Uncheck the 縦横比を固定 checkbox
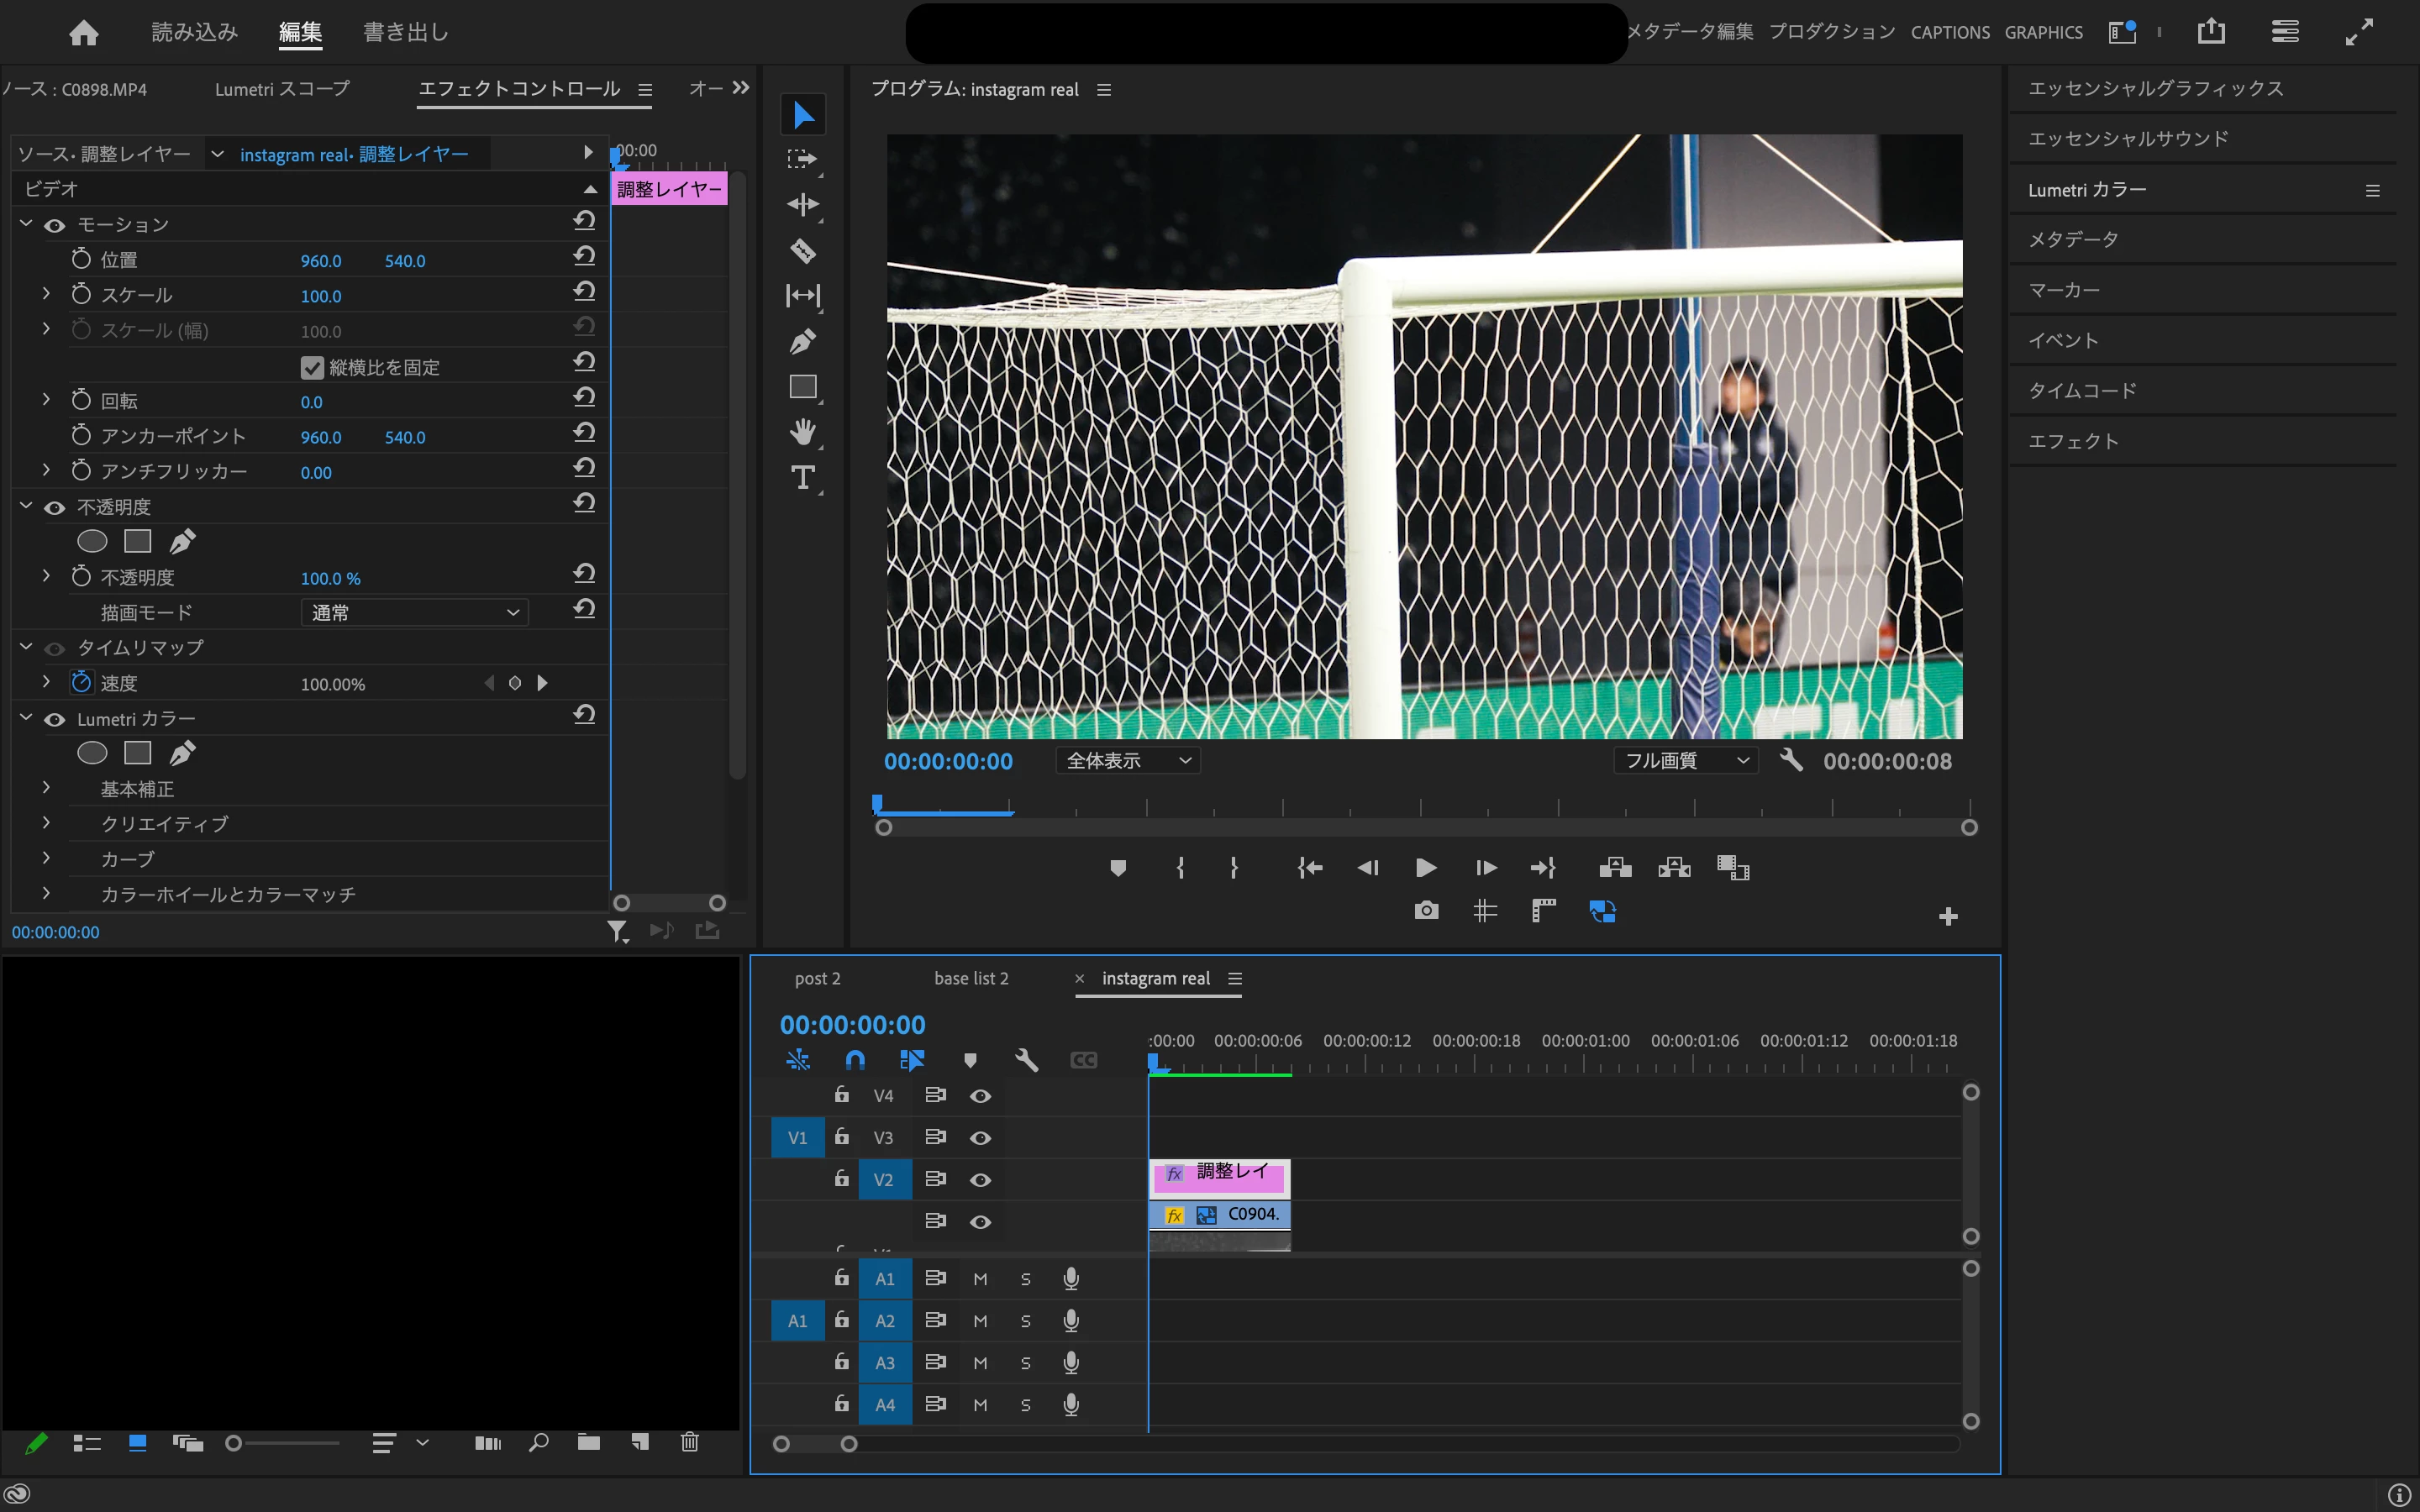Image resolution: width=2420 pixels, height=1512 pixels. click(x=312, y=368)
